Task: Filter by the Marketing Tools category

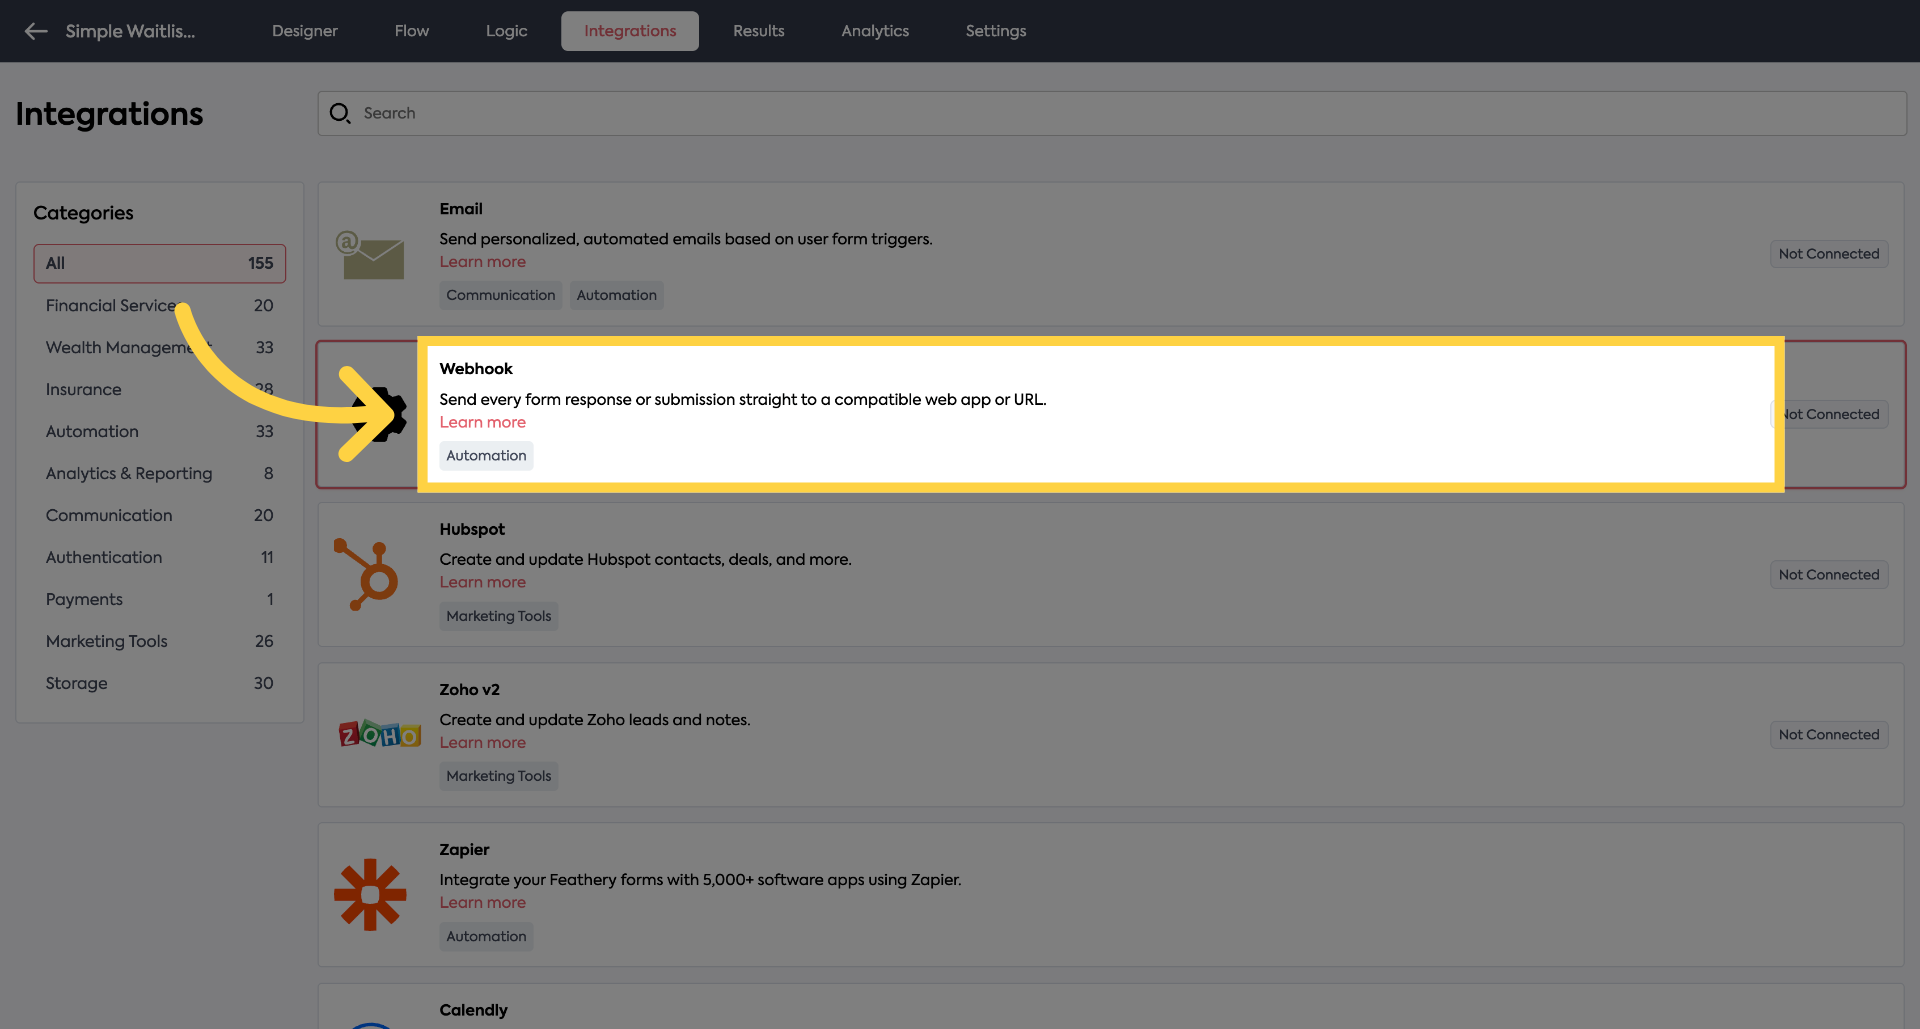Action: coord(106,641)
